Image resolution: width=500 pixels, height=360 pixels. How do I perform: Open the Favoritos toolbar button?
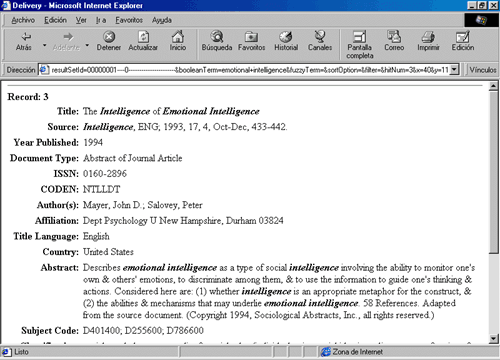[252, 41]
